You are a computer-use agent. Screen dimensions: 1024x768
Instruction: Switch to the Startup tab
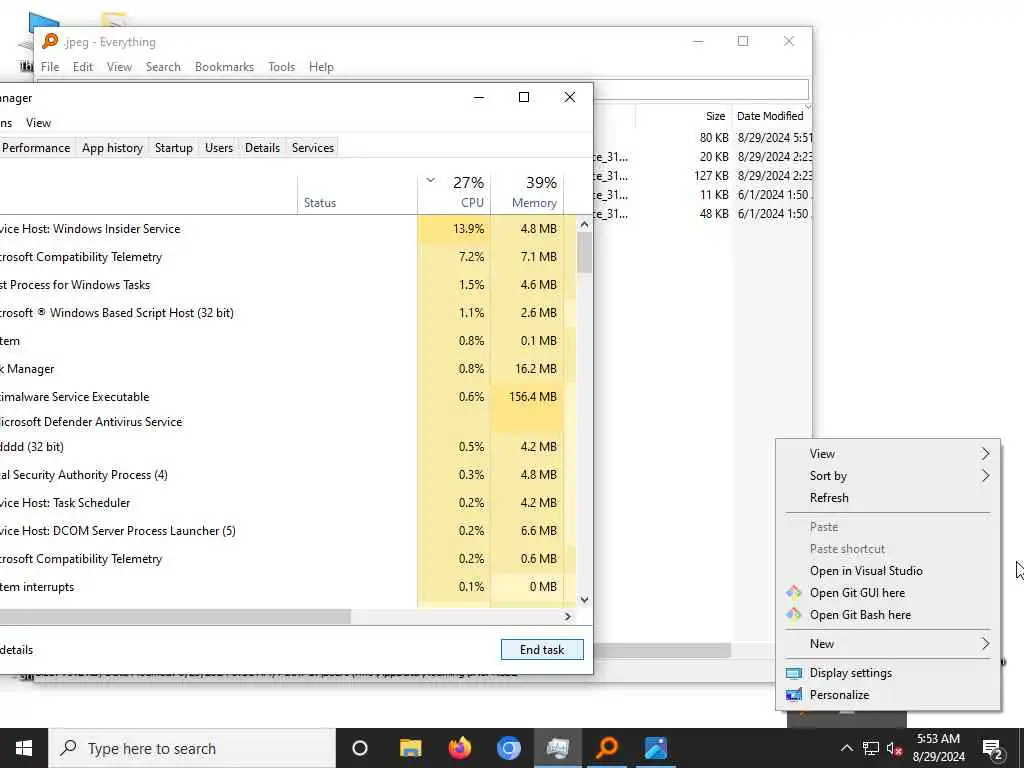(173, 148)
